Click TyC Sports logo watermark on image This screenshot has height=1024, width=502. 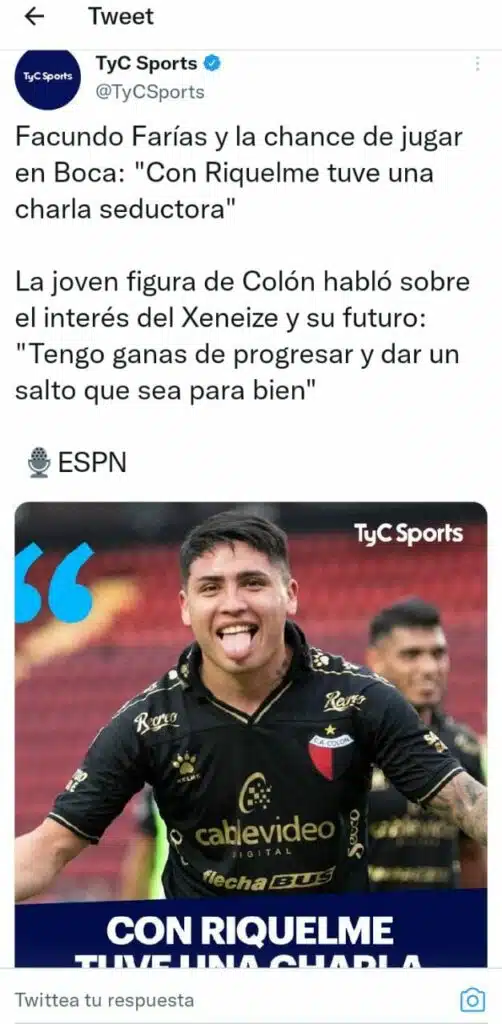(x=409, y=534)
